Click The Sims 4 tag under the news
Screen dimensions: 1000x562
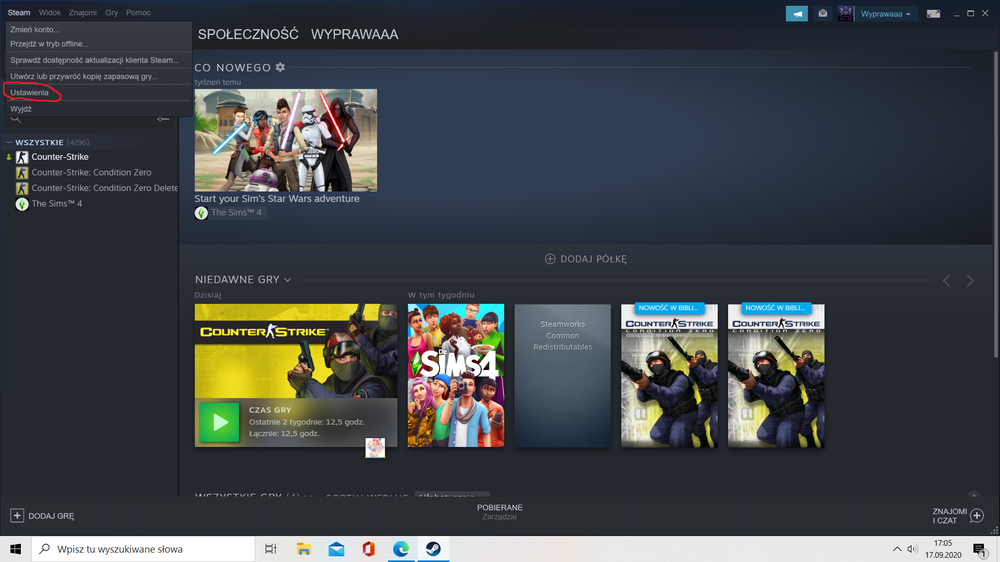click(237, 212)
